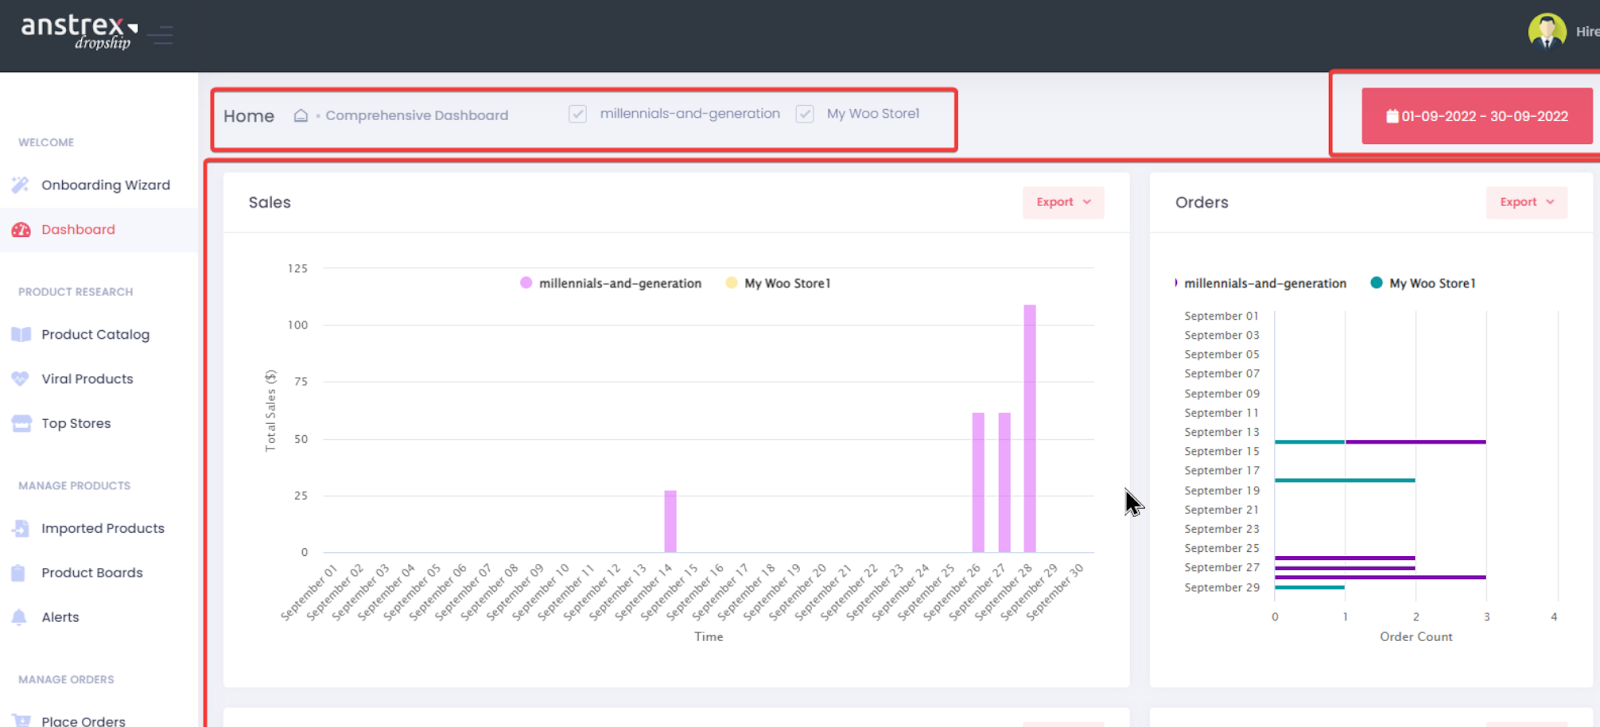This screenshot has width=1600, height=727.
Task: Click the September 14 sales bar
Action: click(670, 521)
